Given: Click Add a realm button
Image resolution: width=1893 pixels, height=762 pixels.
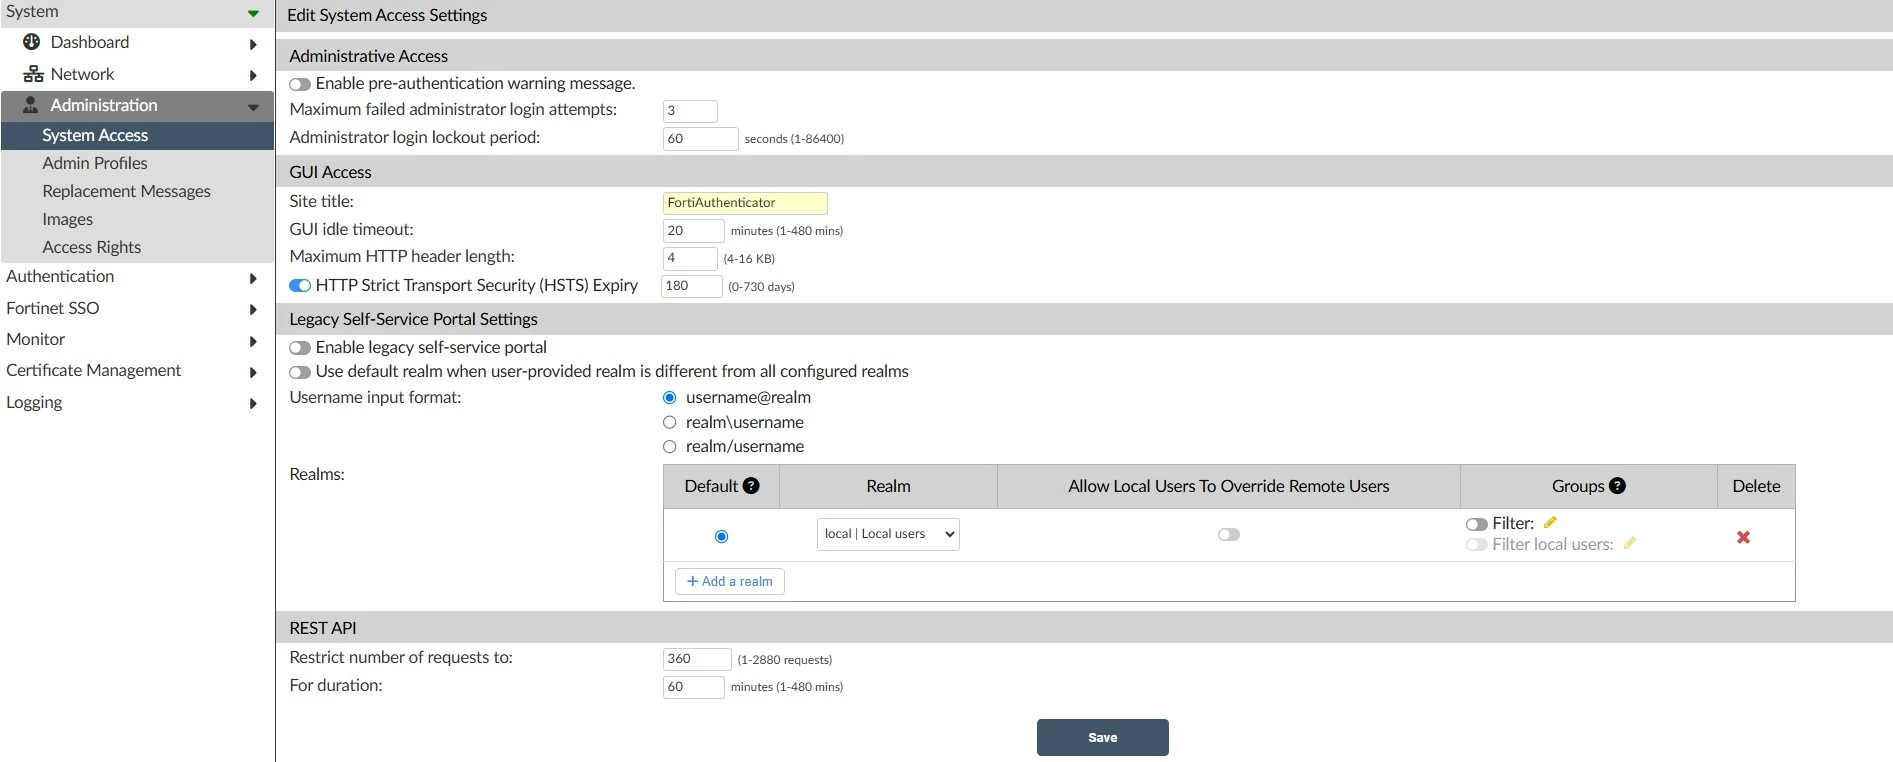Looking at the screenshot, I should pos(730,582).
